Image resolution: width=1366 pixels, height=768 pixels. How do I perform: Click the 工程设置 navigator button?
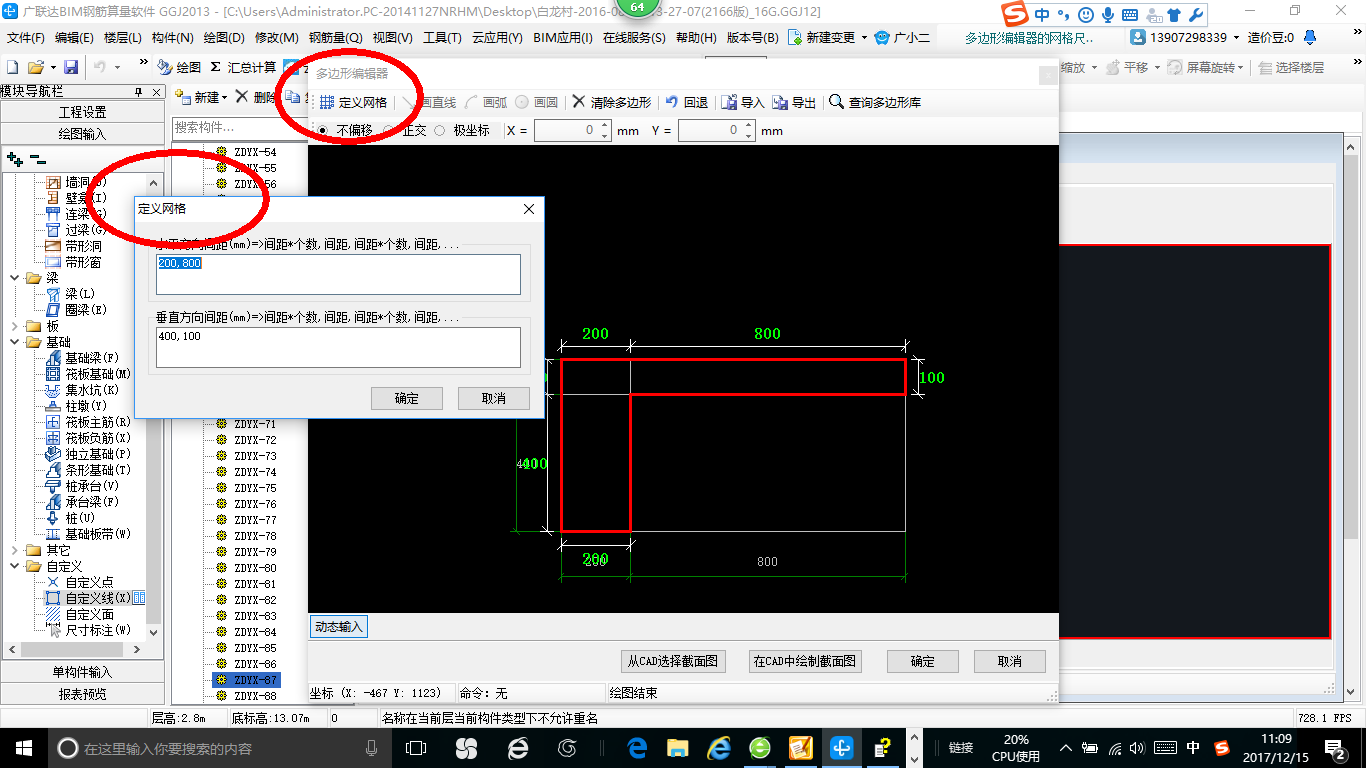(82, 112)
